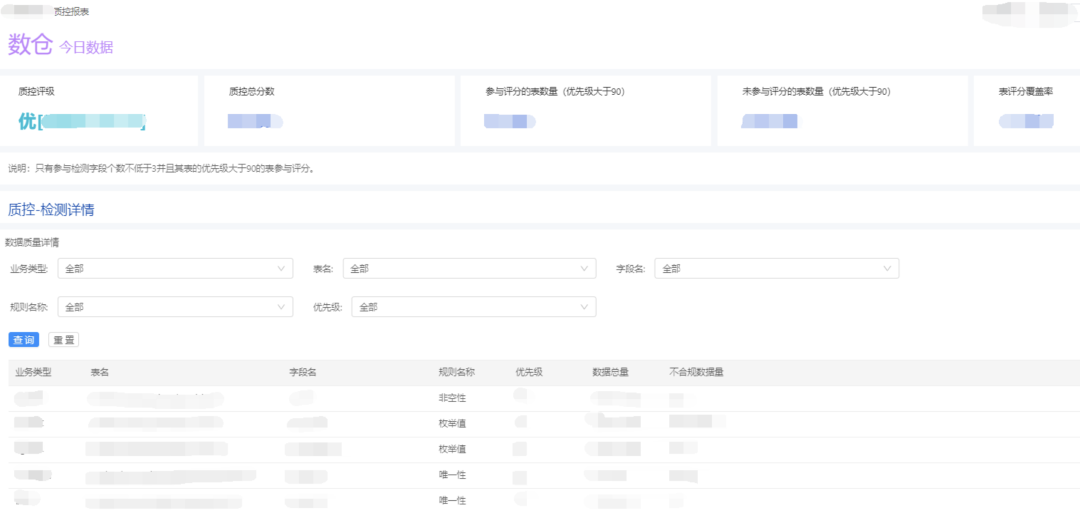Image resolution: width=1080 pixels, height=513 pixels.
Task: Click the 查询 button
Action: pos(23,339)
